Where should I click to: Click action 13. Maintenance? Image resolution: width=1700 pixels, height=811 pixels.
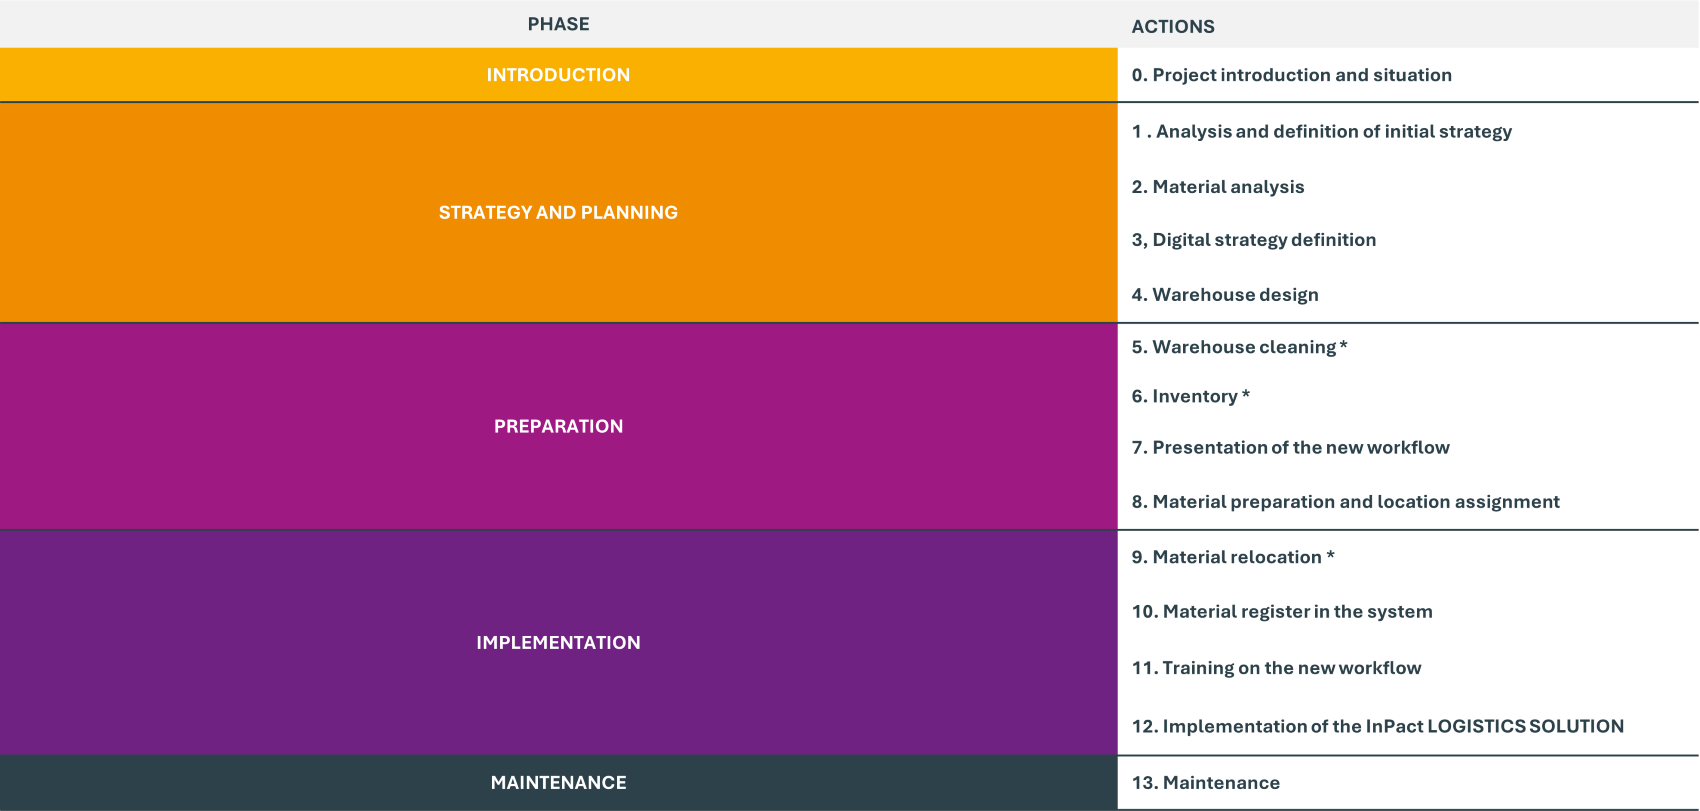pyautogui.click(x=1205, y=783)
